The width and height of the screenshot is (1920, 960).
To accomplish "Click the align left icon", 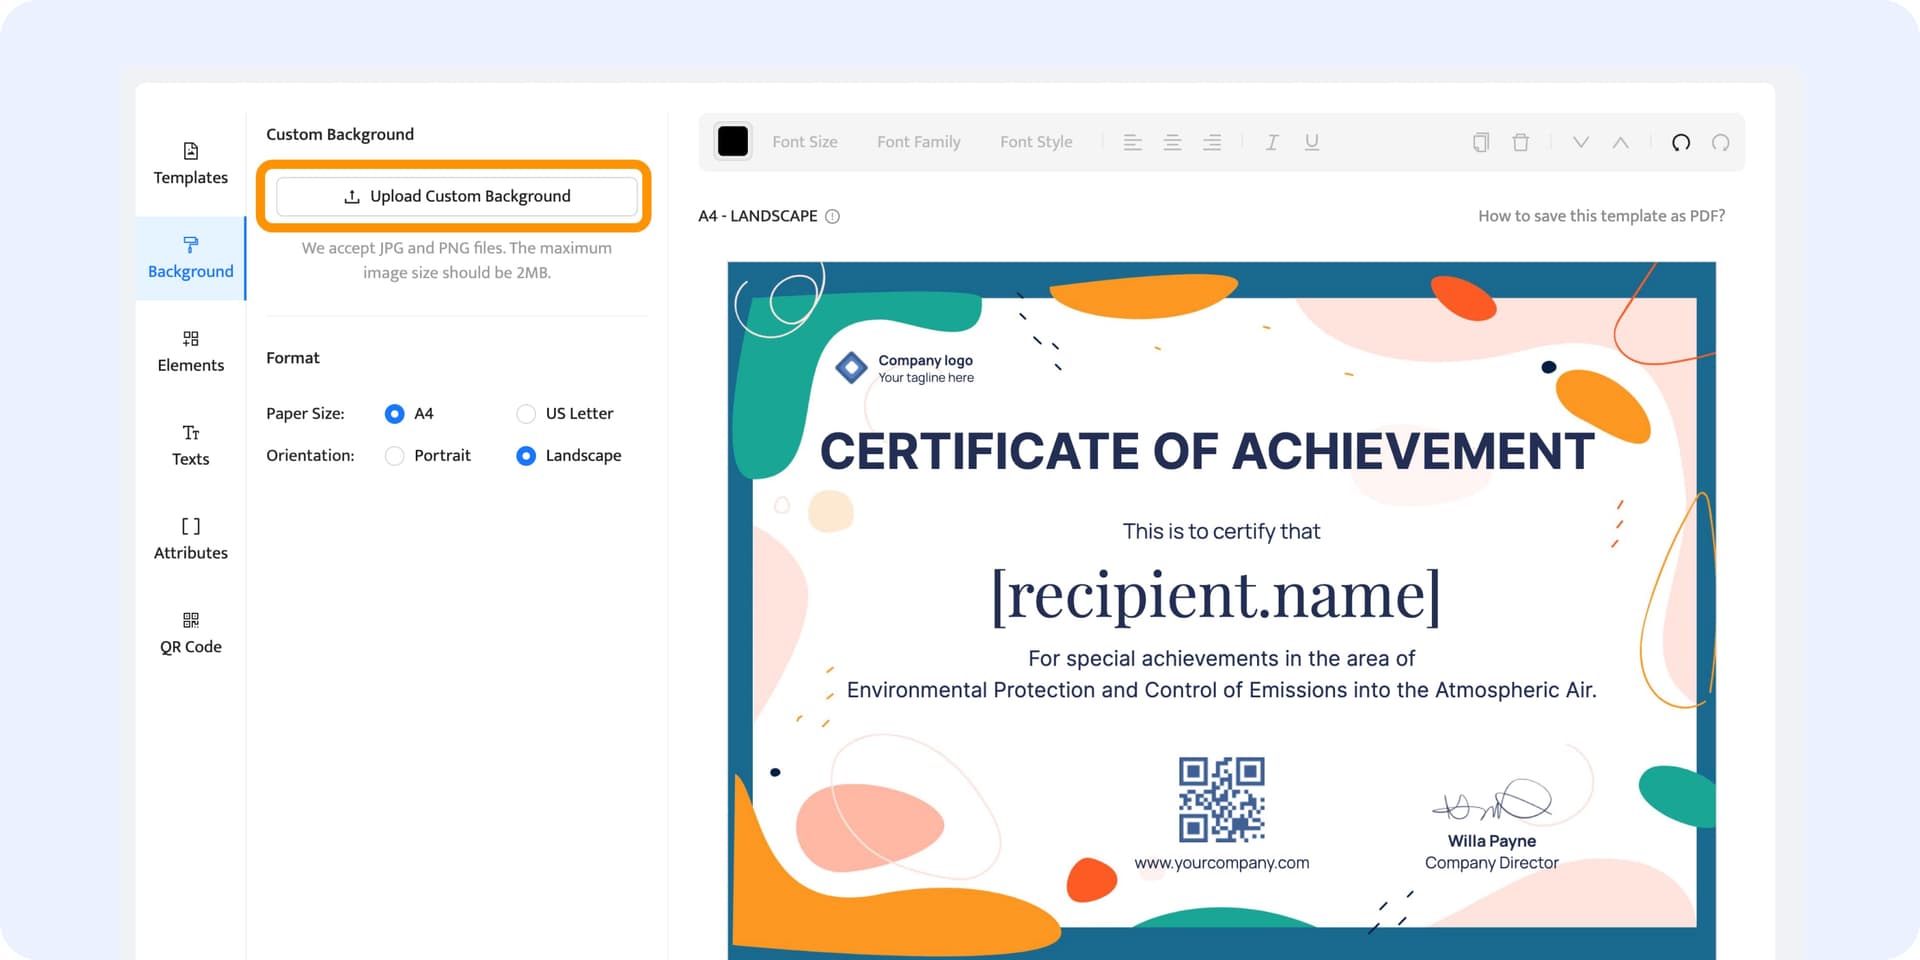I will coord(1132,142).
